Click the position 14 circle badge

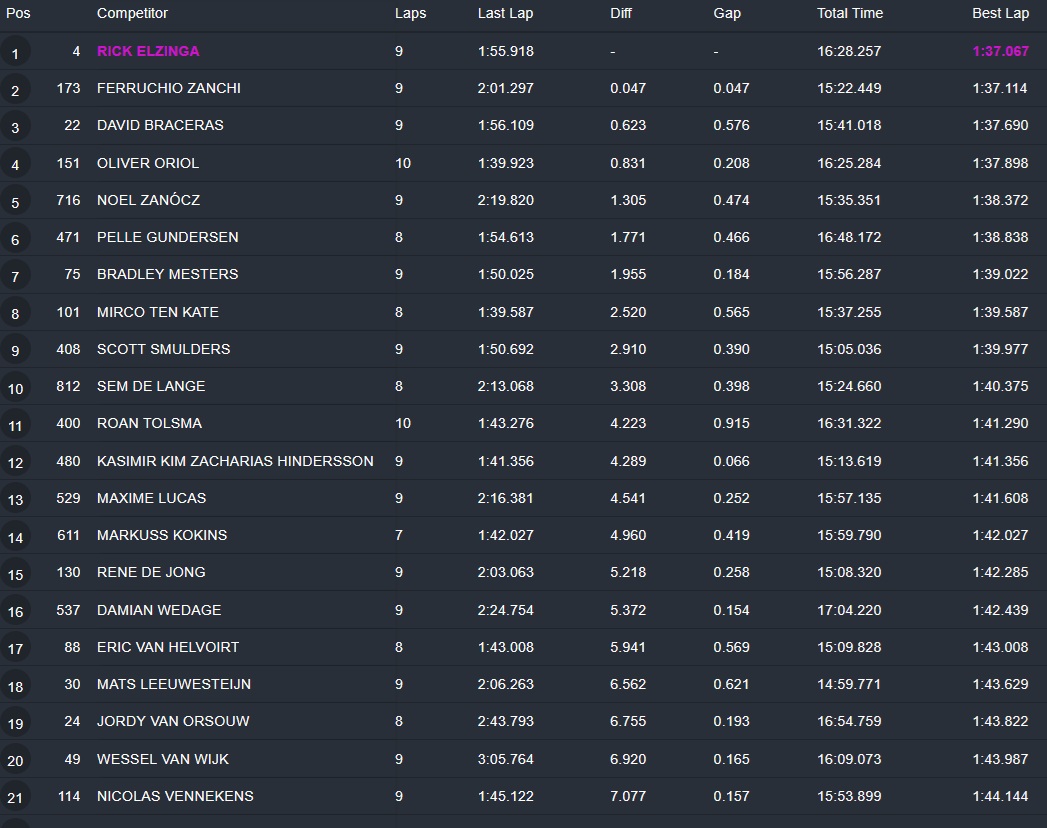pyautogui.click(x=15, y=536)
